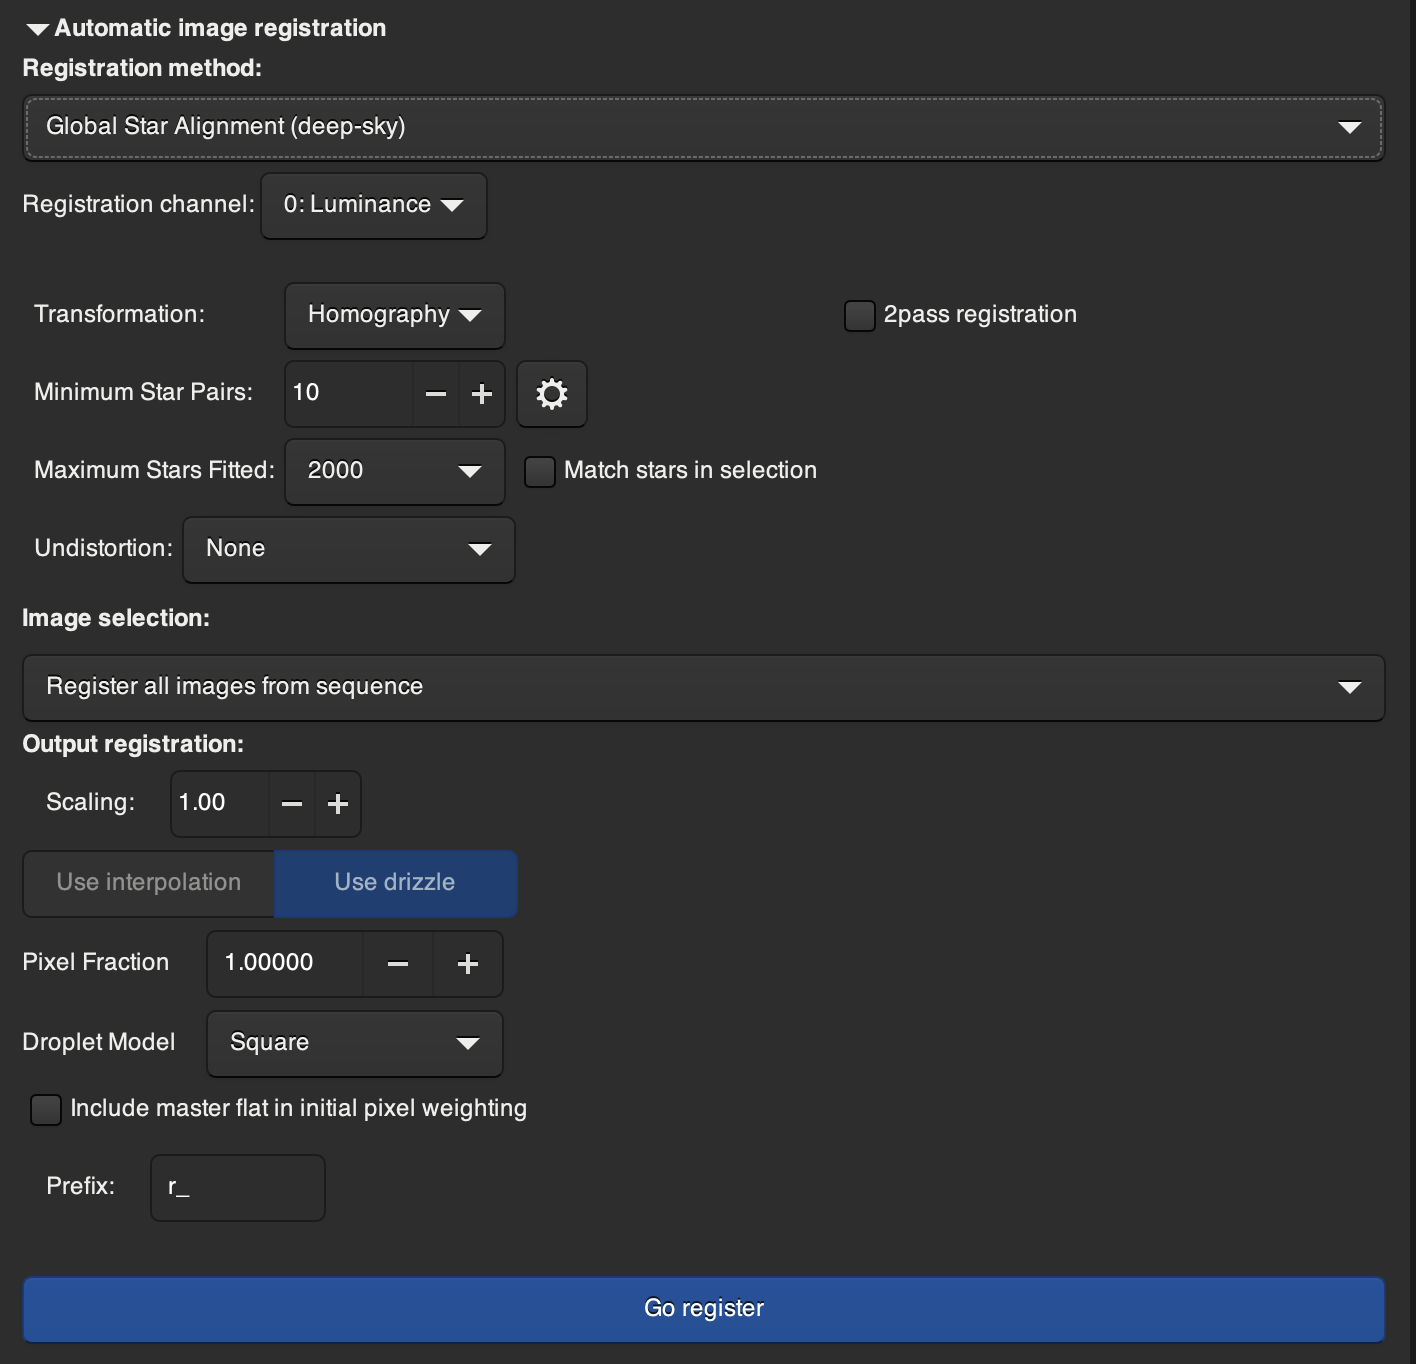Open Registration channel Luminance dropdown

(373, 206)
